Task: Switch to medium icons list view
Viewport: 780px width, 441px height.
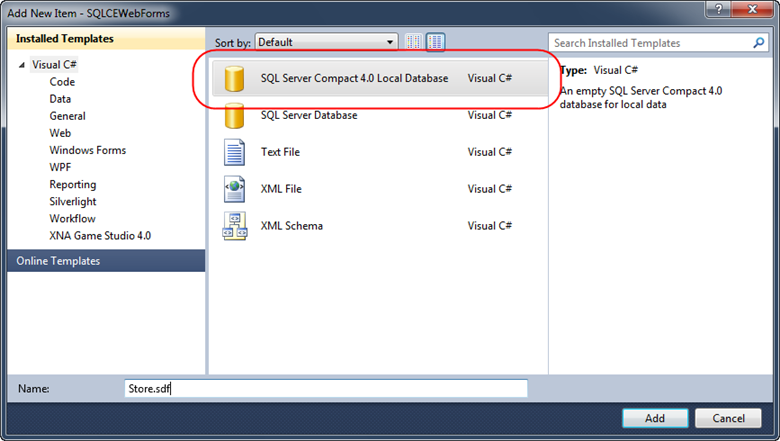Action: coord(435,42)
